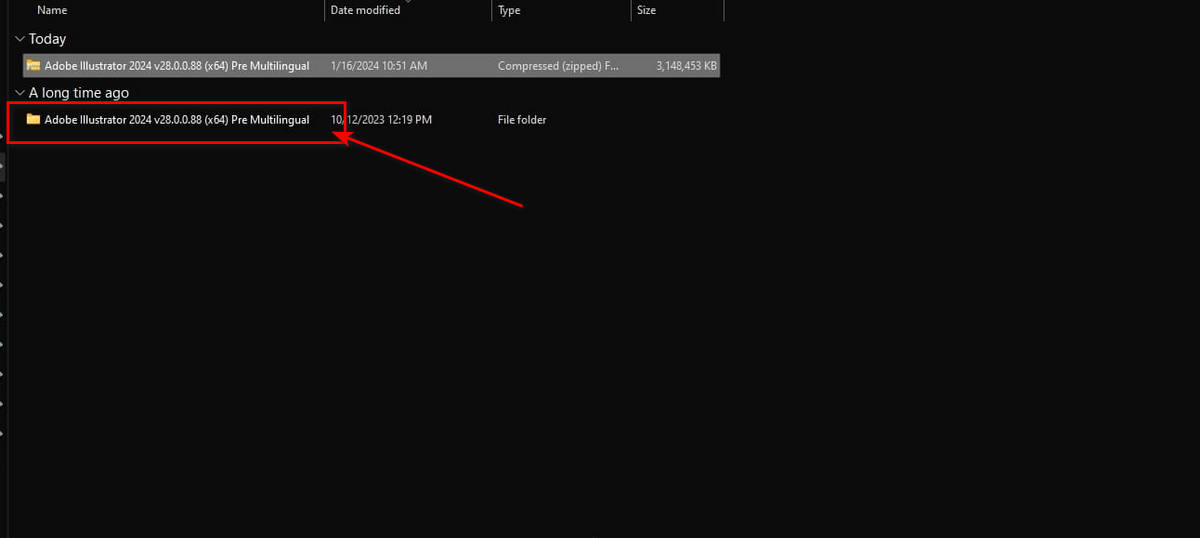Click the zipped Adobe Illustrator archive icon
1200x538 pixels.
point(34,66)
